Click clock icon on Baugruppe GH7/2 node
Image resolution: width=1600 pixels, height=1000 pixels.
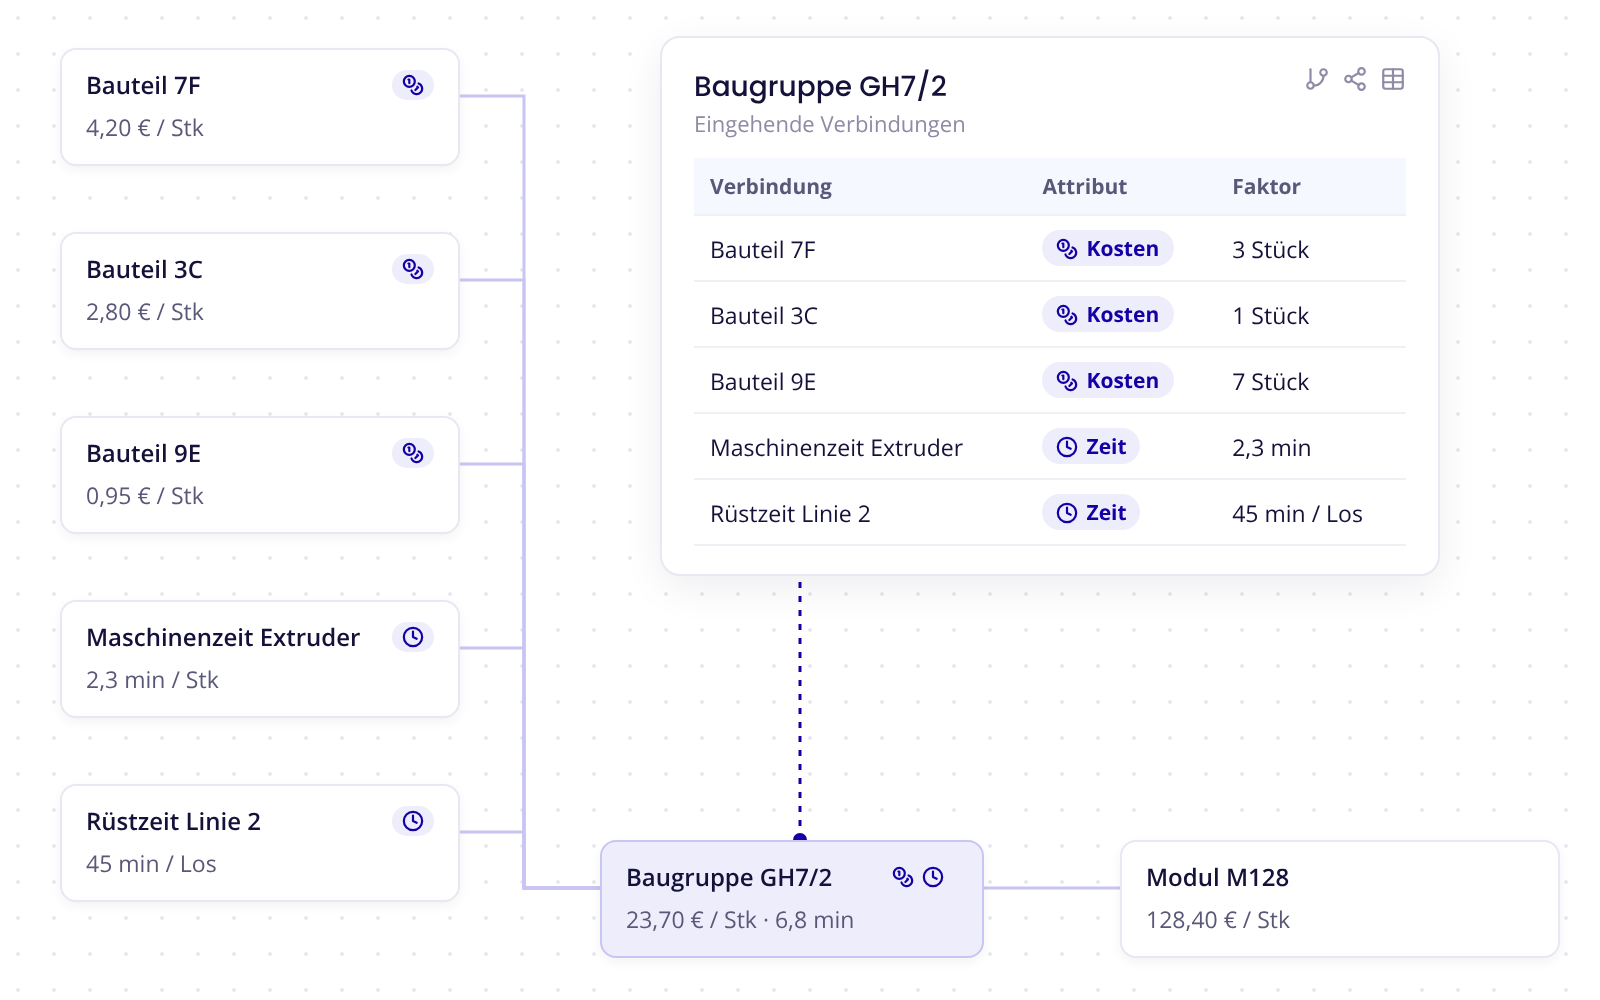933,877
